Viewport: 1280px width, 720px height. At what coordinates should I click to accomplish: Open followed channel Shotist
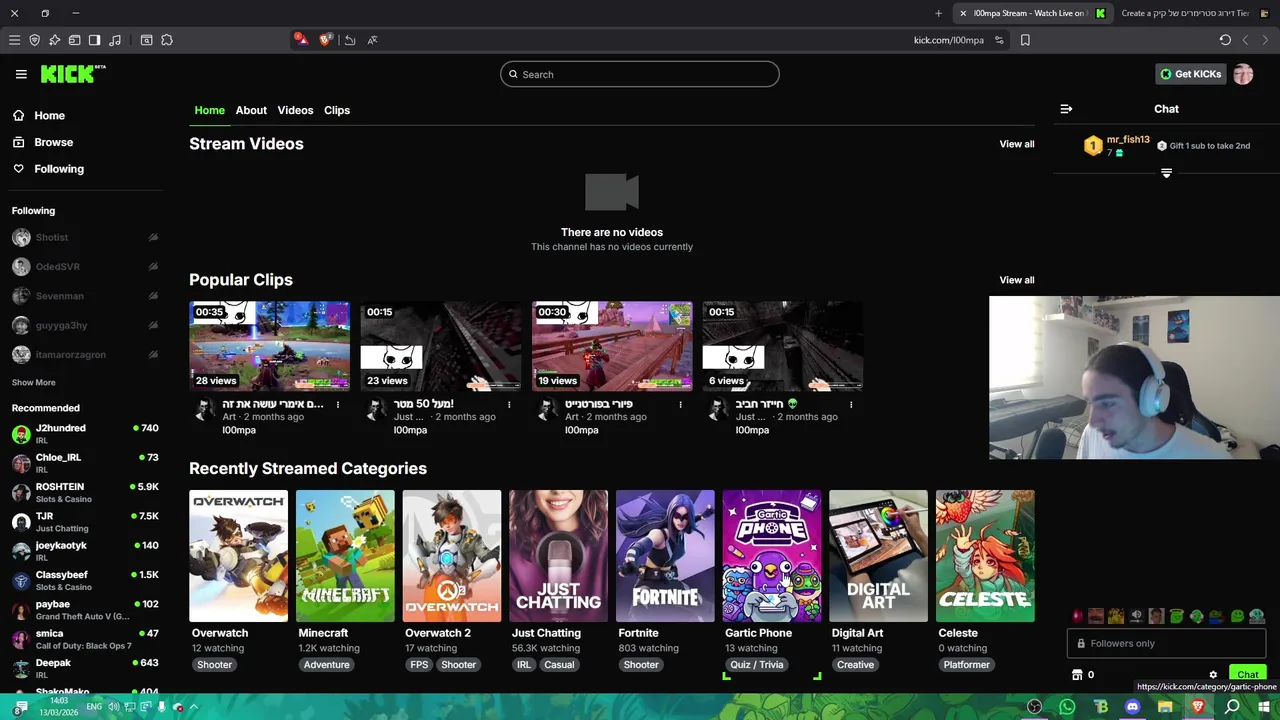tap(84, 237)
